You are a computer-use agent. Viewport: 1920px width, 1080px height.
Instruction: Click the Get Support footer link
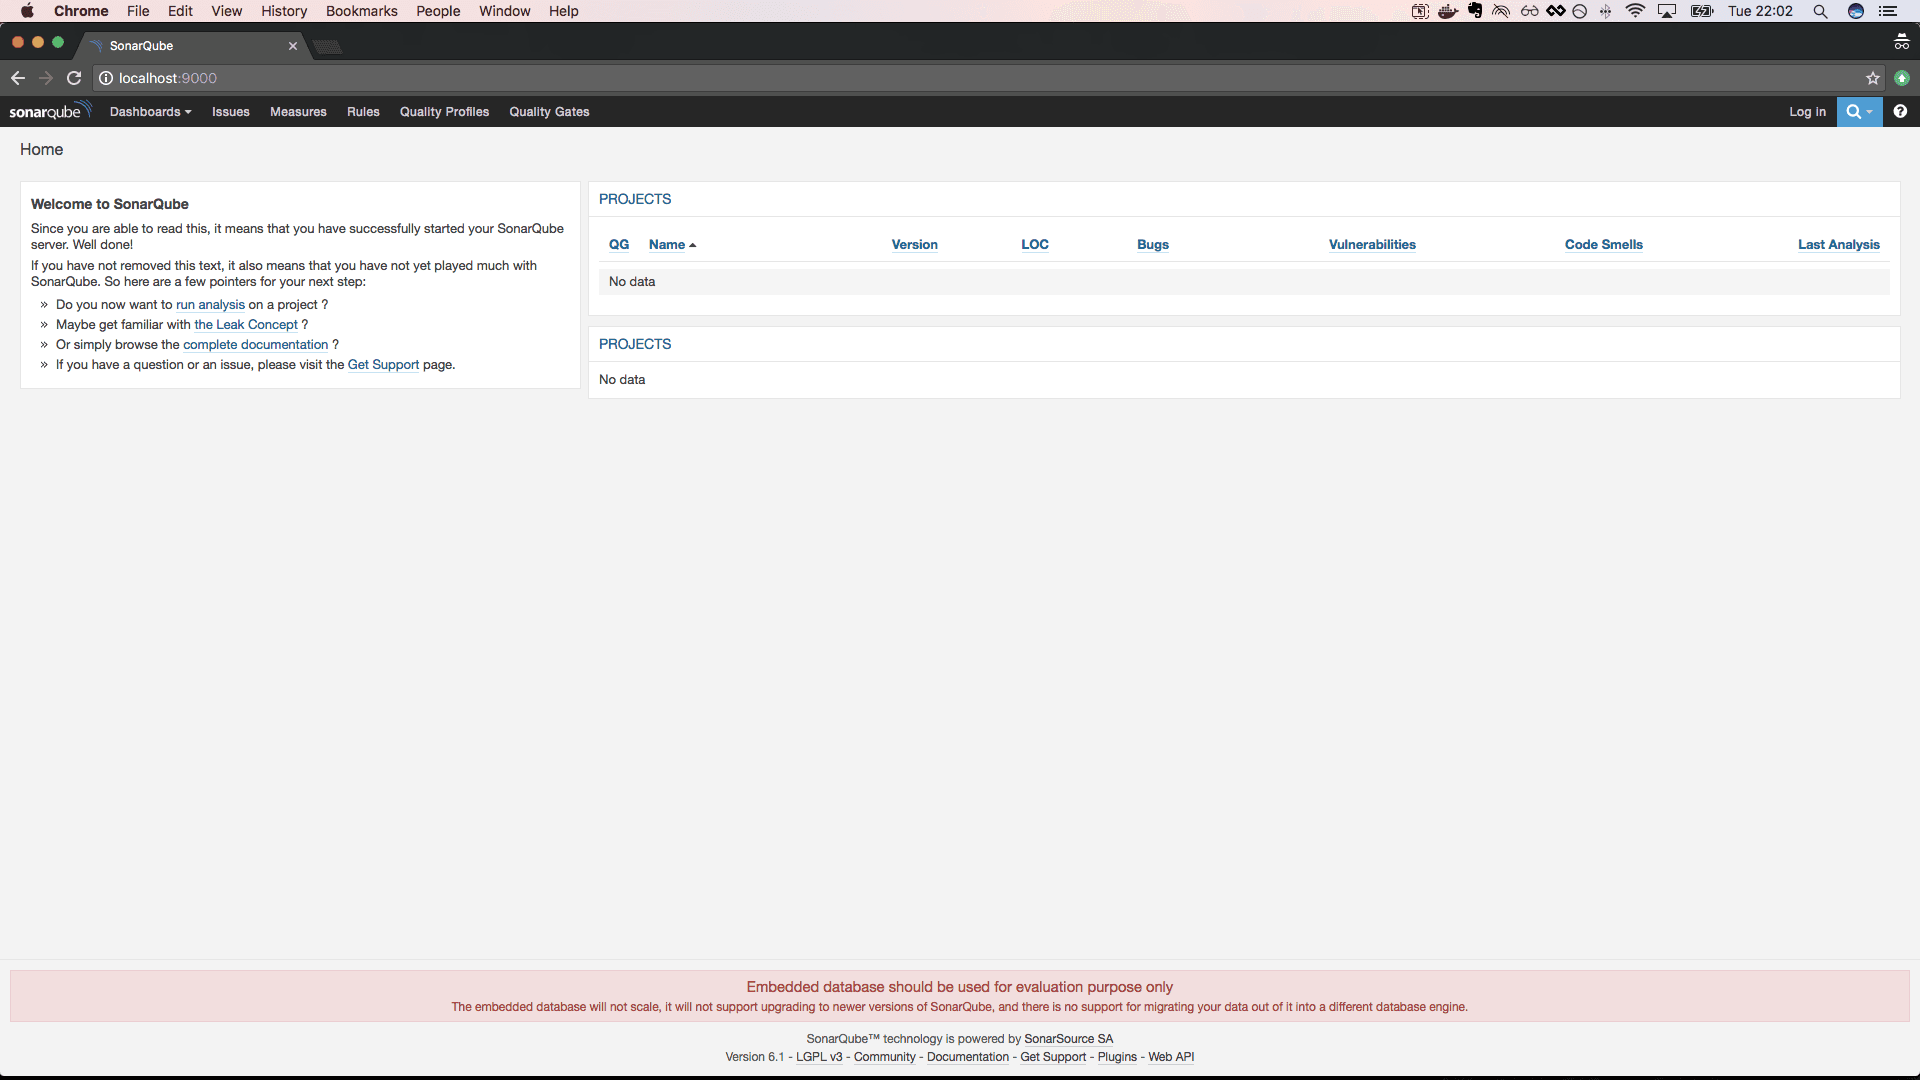(x=1053, y=1057)
